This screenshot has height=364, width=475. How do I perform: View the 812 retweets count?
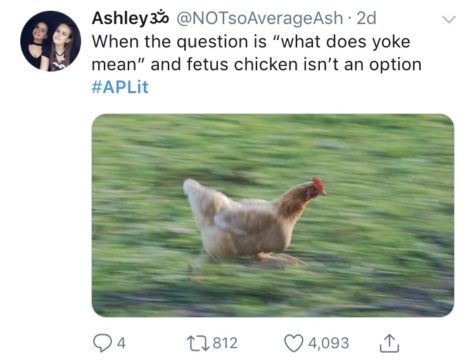225,343
